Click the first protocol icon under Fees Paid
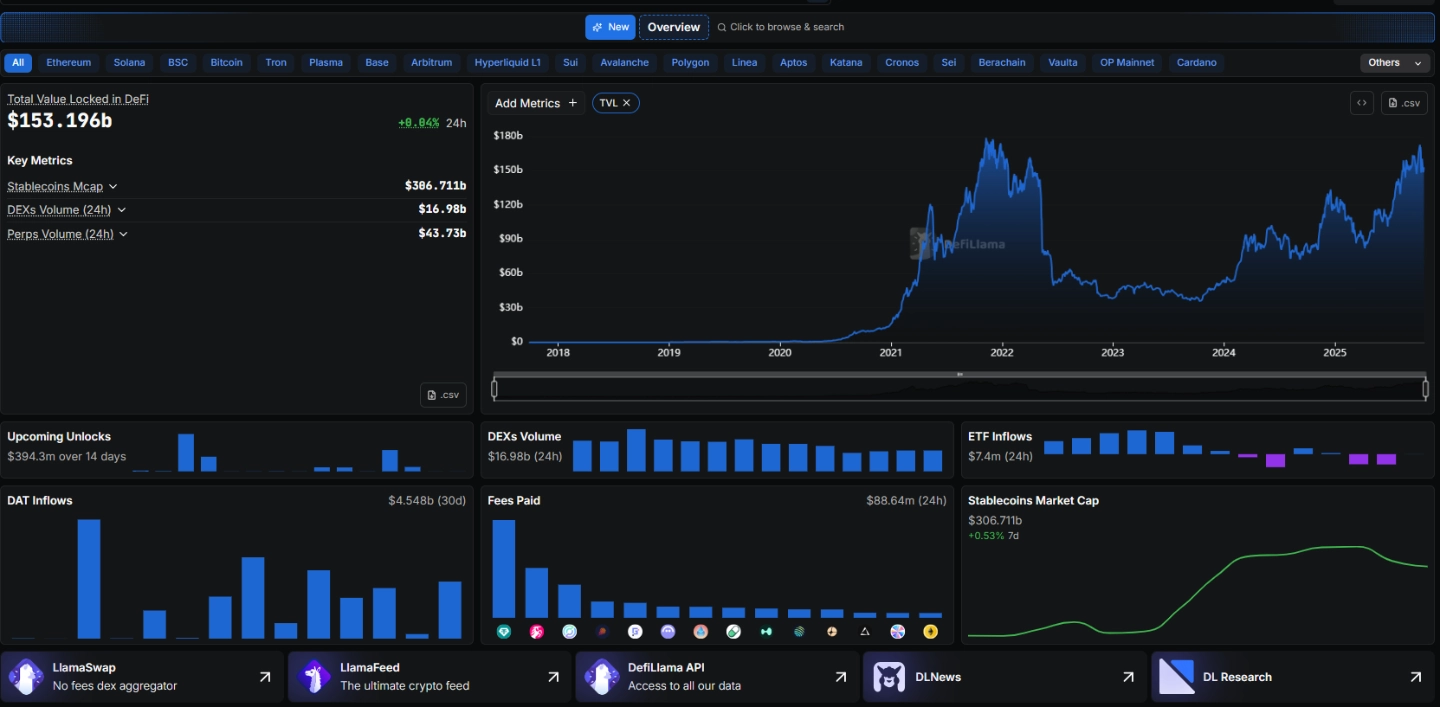The image size is (1440, 707). (504, 632)
